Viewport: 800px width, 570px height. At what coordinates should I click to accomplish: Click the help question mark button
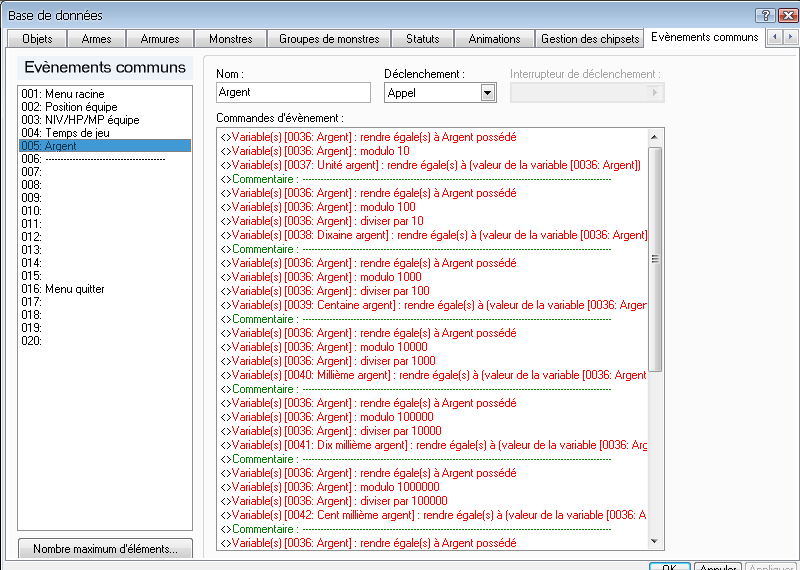click(765, 16)
